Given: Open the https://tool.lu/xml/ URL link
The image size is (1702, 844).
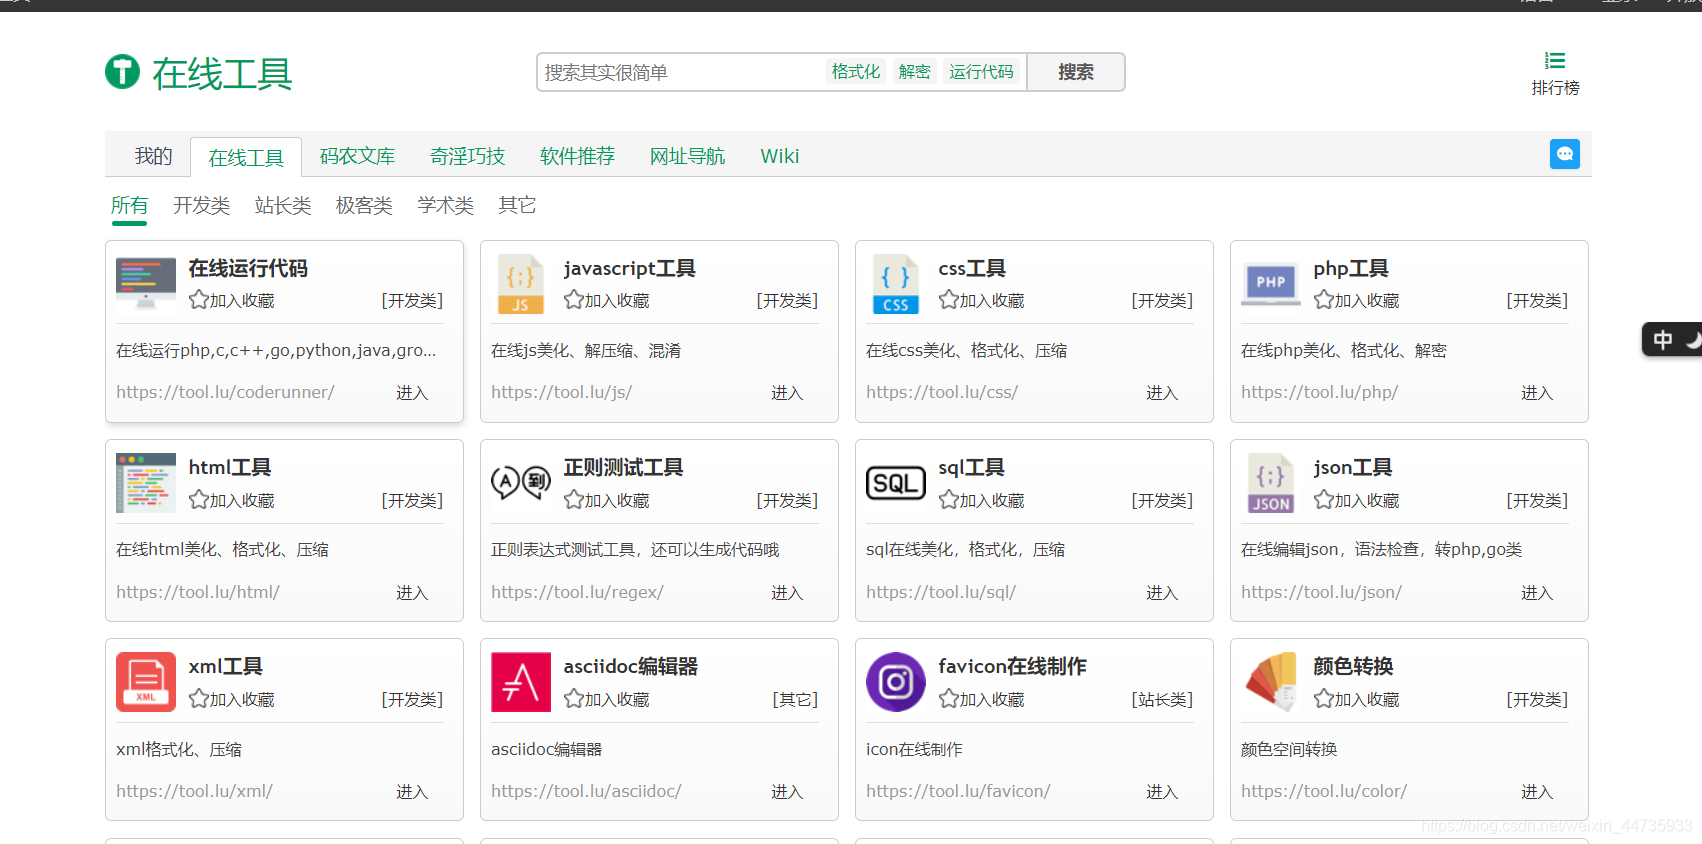Looking at the screenshot, I should pyautogui.click(x=194, y=791).
